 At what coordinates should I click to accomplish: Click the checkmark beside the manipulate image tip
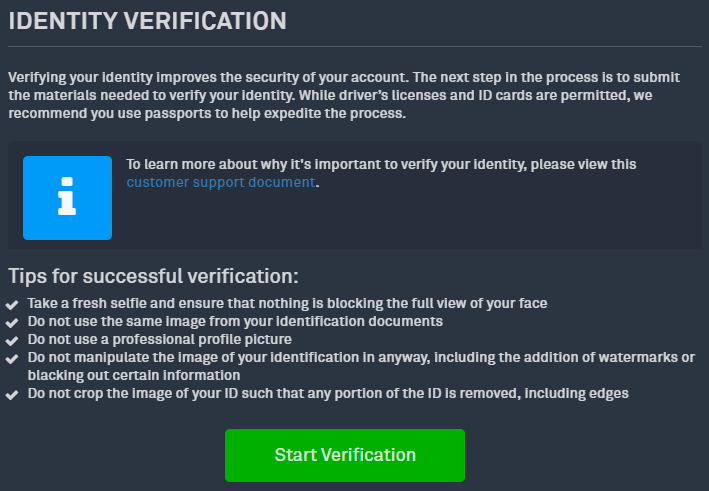tap(12, 359)
